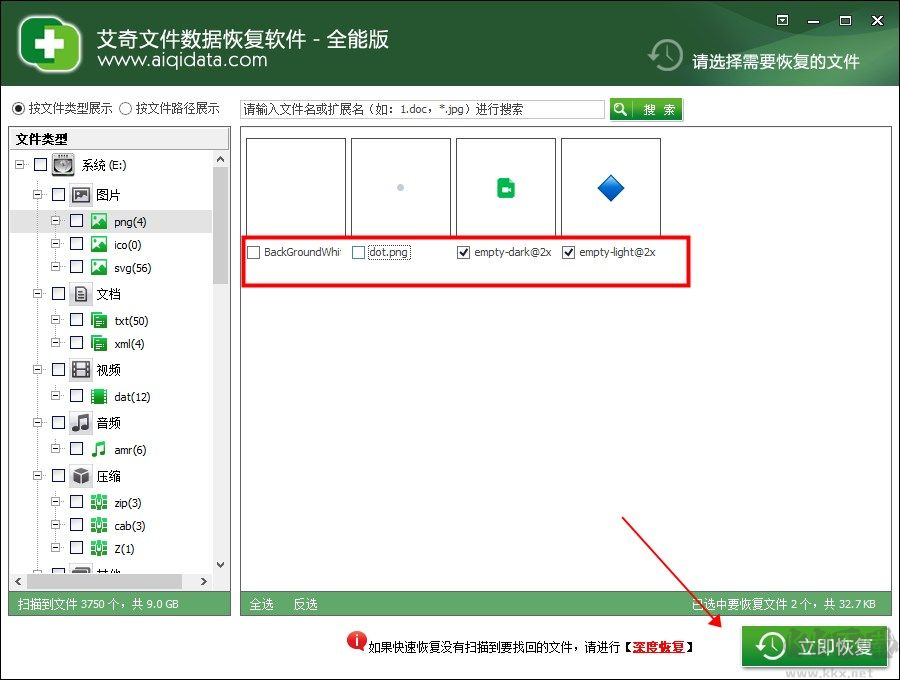Click the svg image type icon
Viewport: 900px width, 680px height.
coord(97,267)
